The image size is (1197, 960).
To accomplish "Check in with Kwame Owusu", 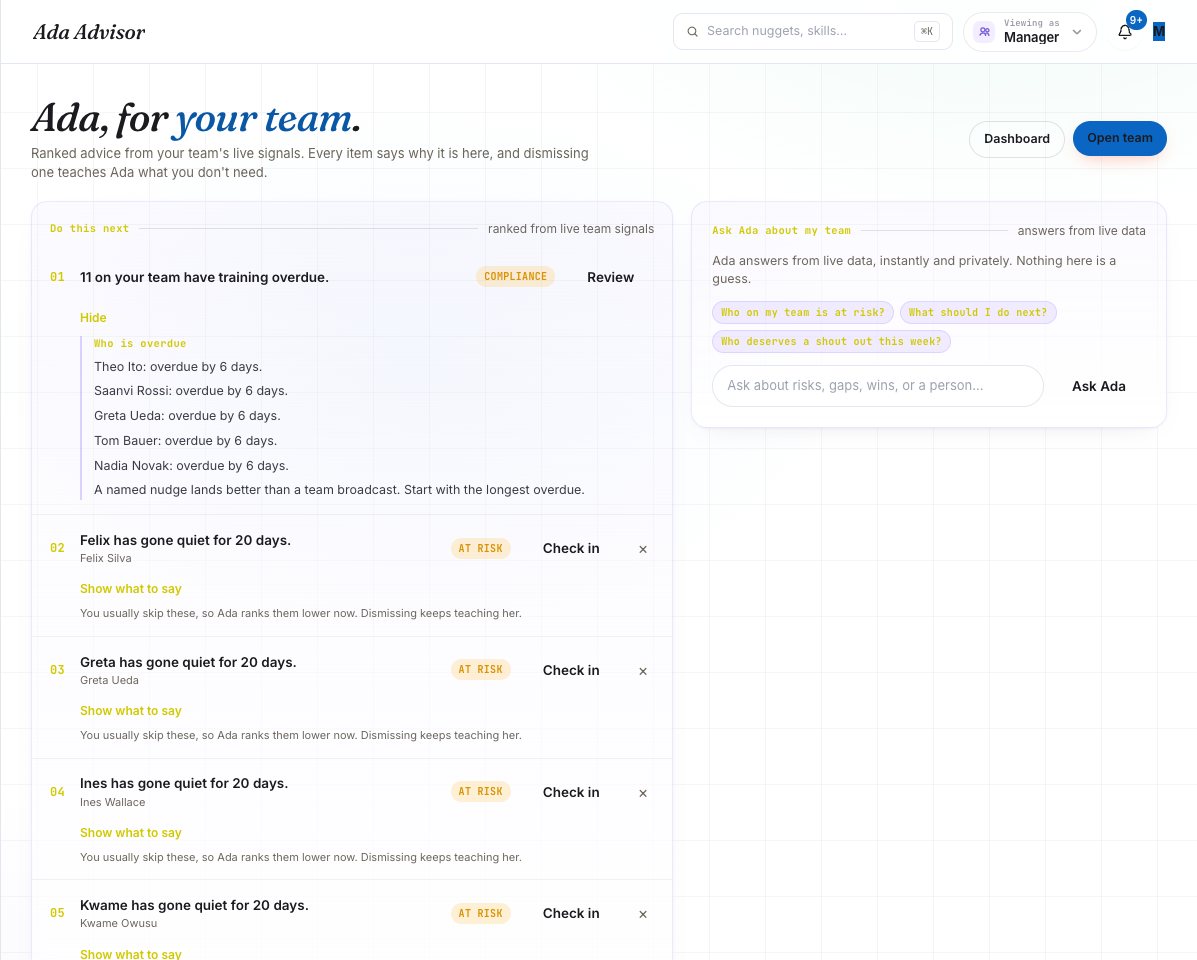I will [x=571, y=913].
